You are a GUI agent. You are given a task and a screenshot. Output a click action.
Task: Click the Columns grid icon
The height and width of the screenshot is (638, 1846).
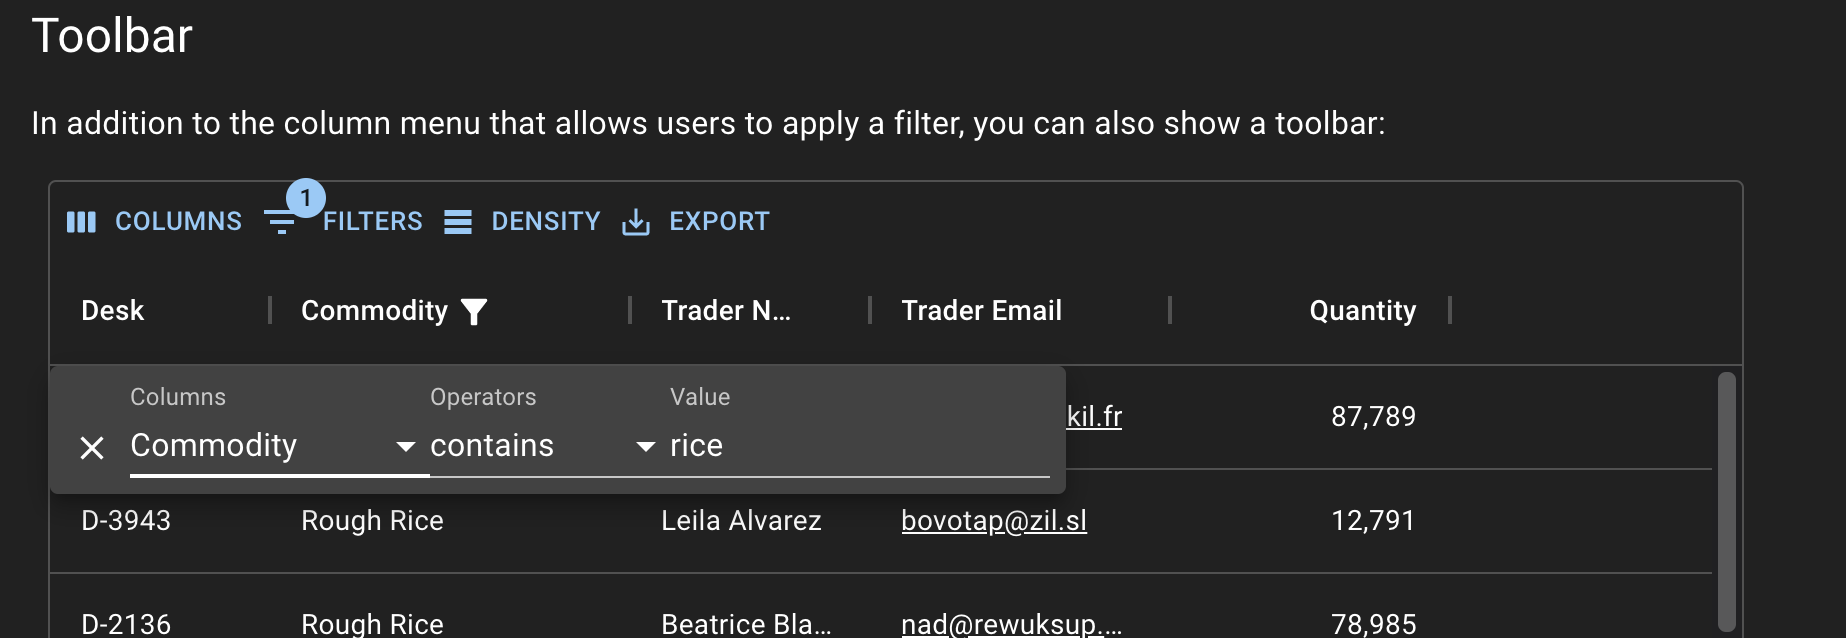pos(81,222)
